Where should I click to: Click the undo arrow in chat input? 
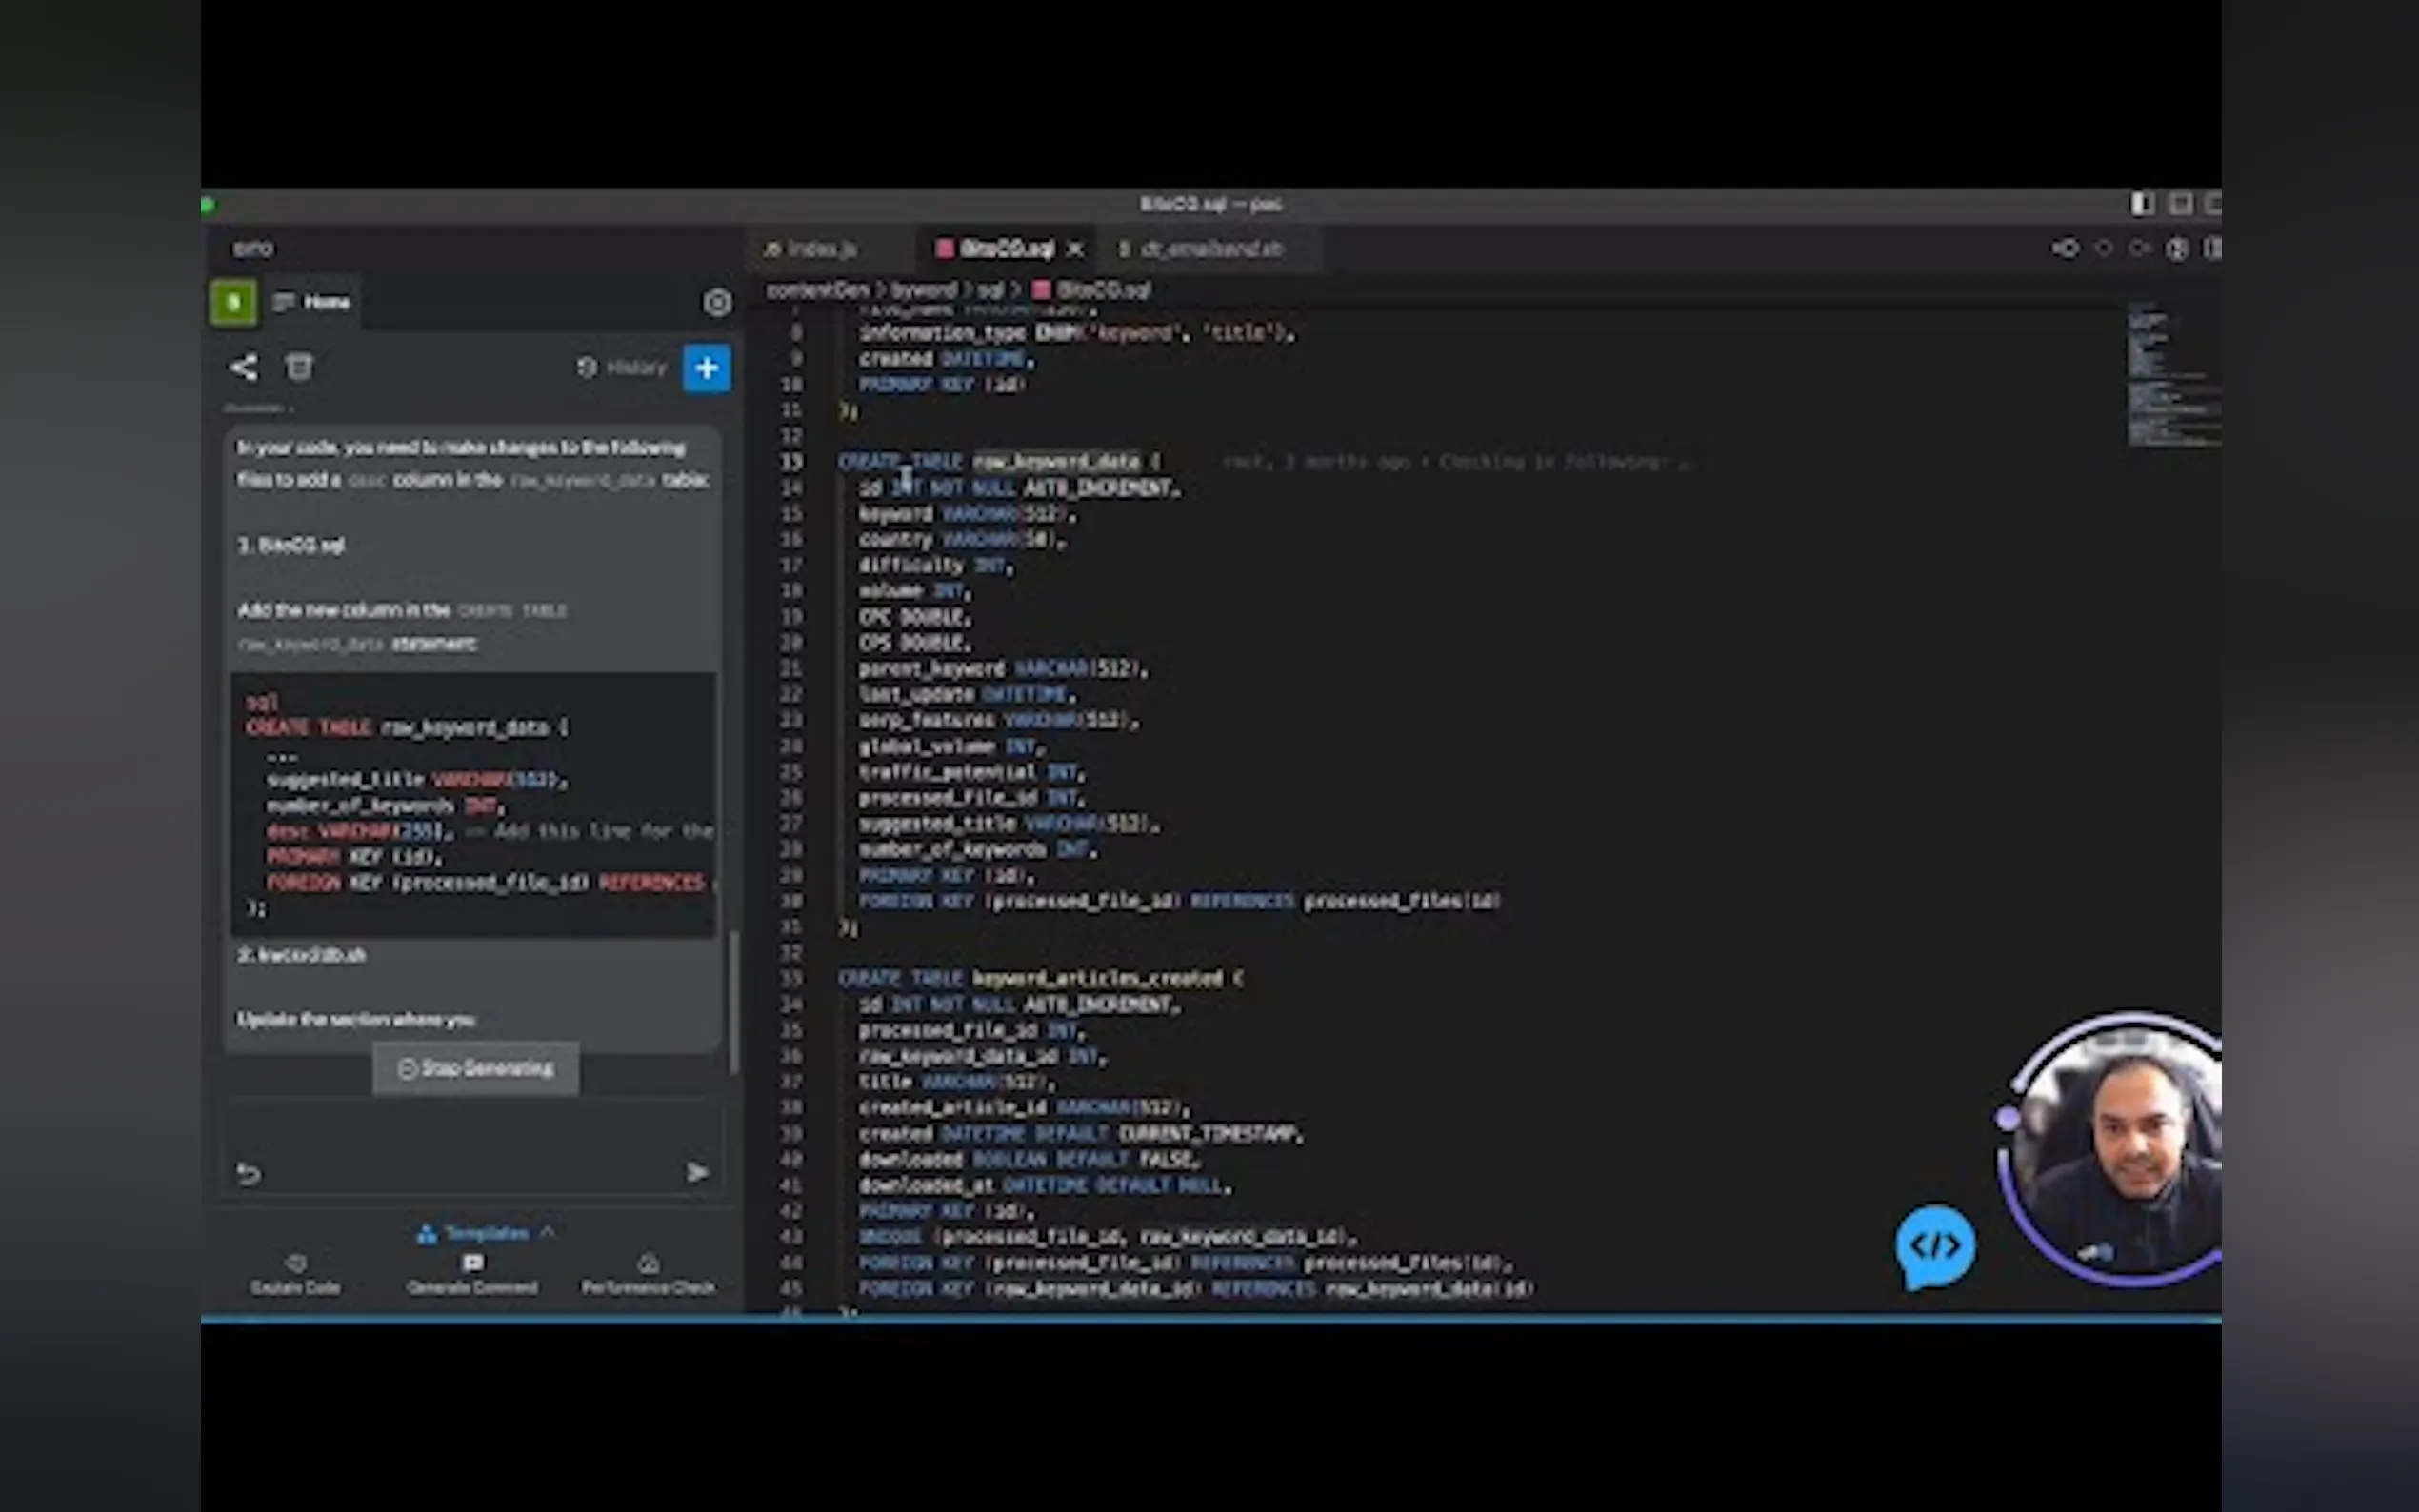click(249, 1173)
